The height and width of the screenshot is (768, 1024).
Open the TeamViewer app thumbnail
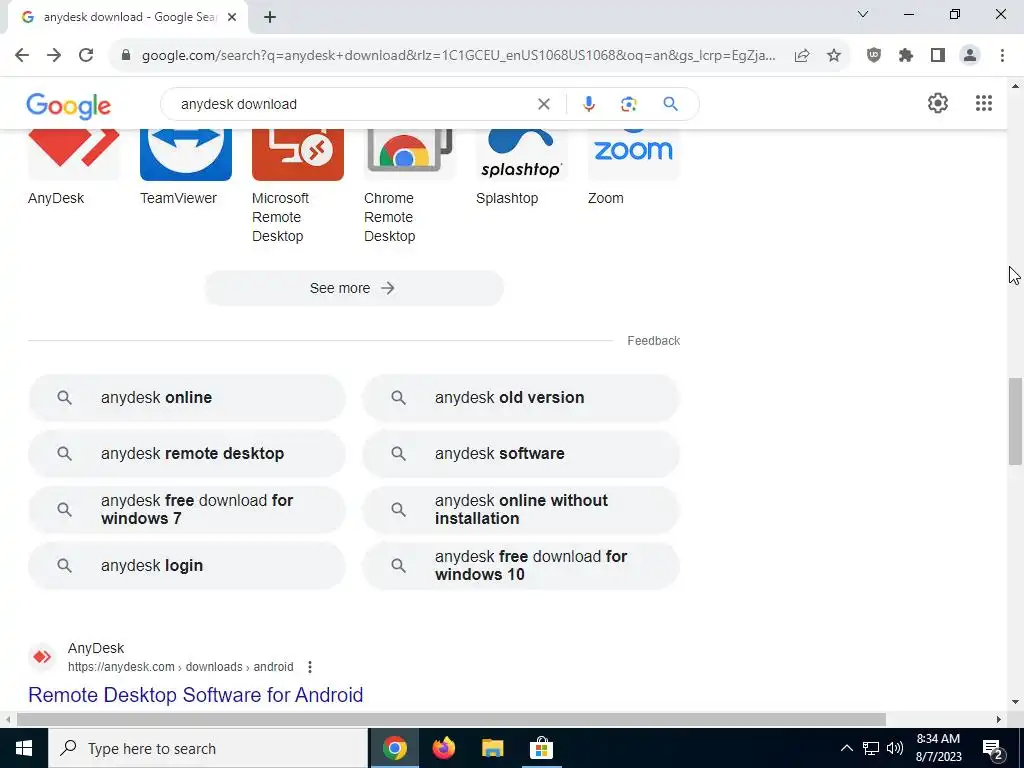185,153
